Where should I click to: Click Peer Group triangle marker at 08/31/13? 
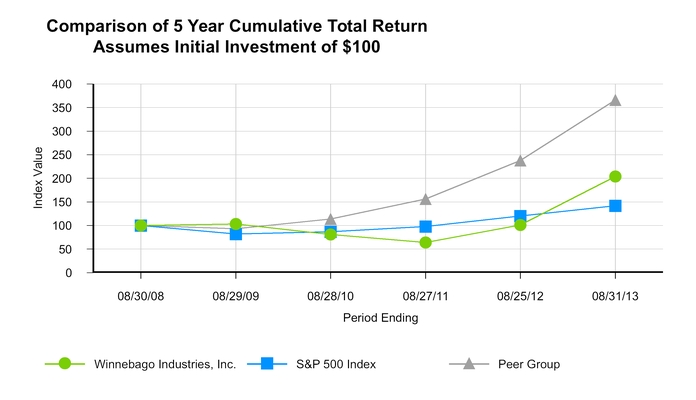coord(615,100)
